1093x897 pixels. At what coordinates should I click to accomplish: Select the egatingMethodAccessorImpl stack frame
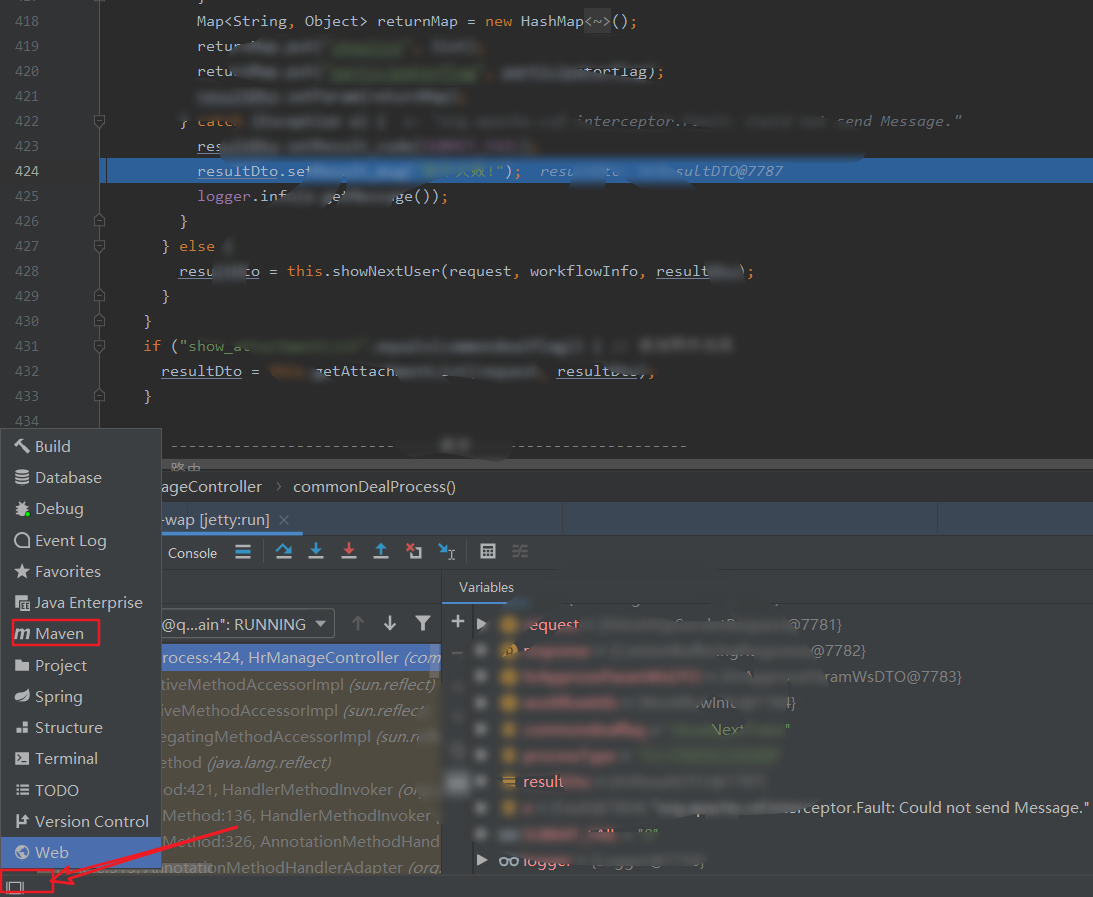pos(301,737)
